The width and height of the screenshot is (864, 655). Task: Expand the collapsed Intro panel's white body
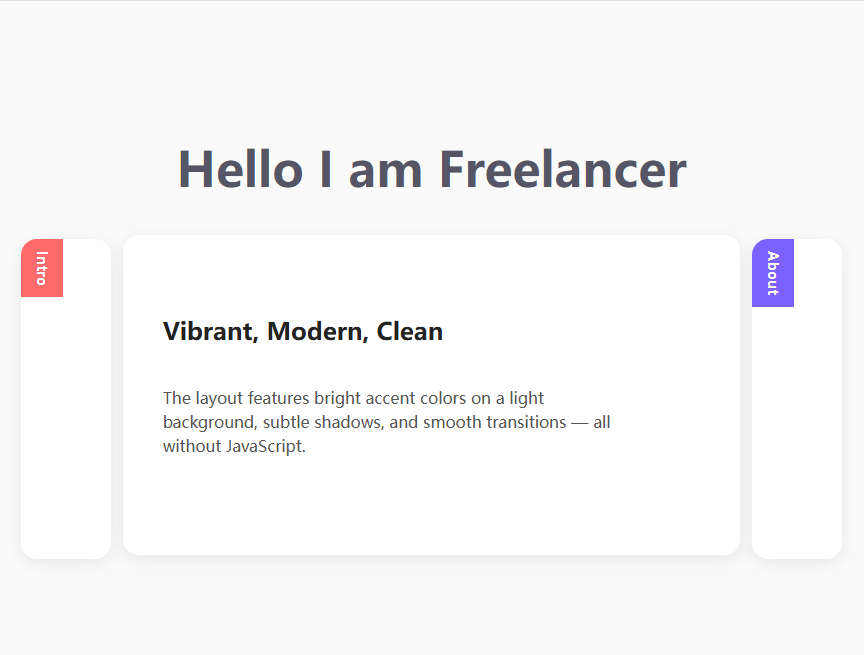66,430
